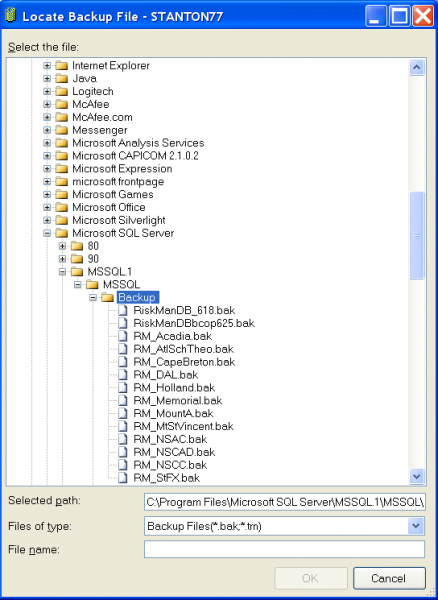This screenshot has width=438, height=600.
Task: Click the OK button
Action: [x=311, y=578]
